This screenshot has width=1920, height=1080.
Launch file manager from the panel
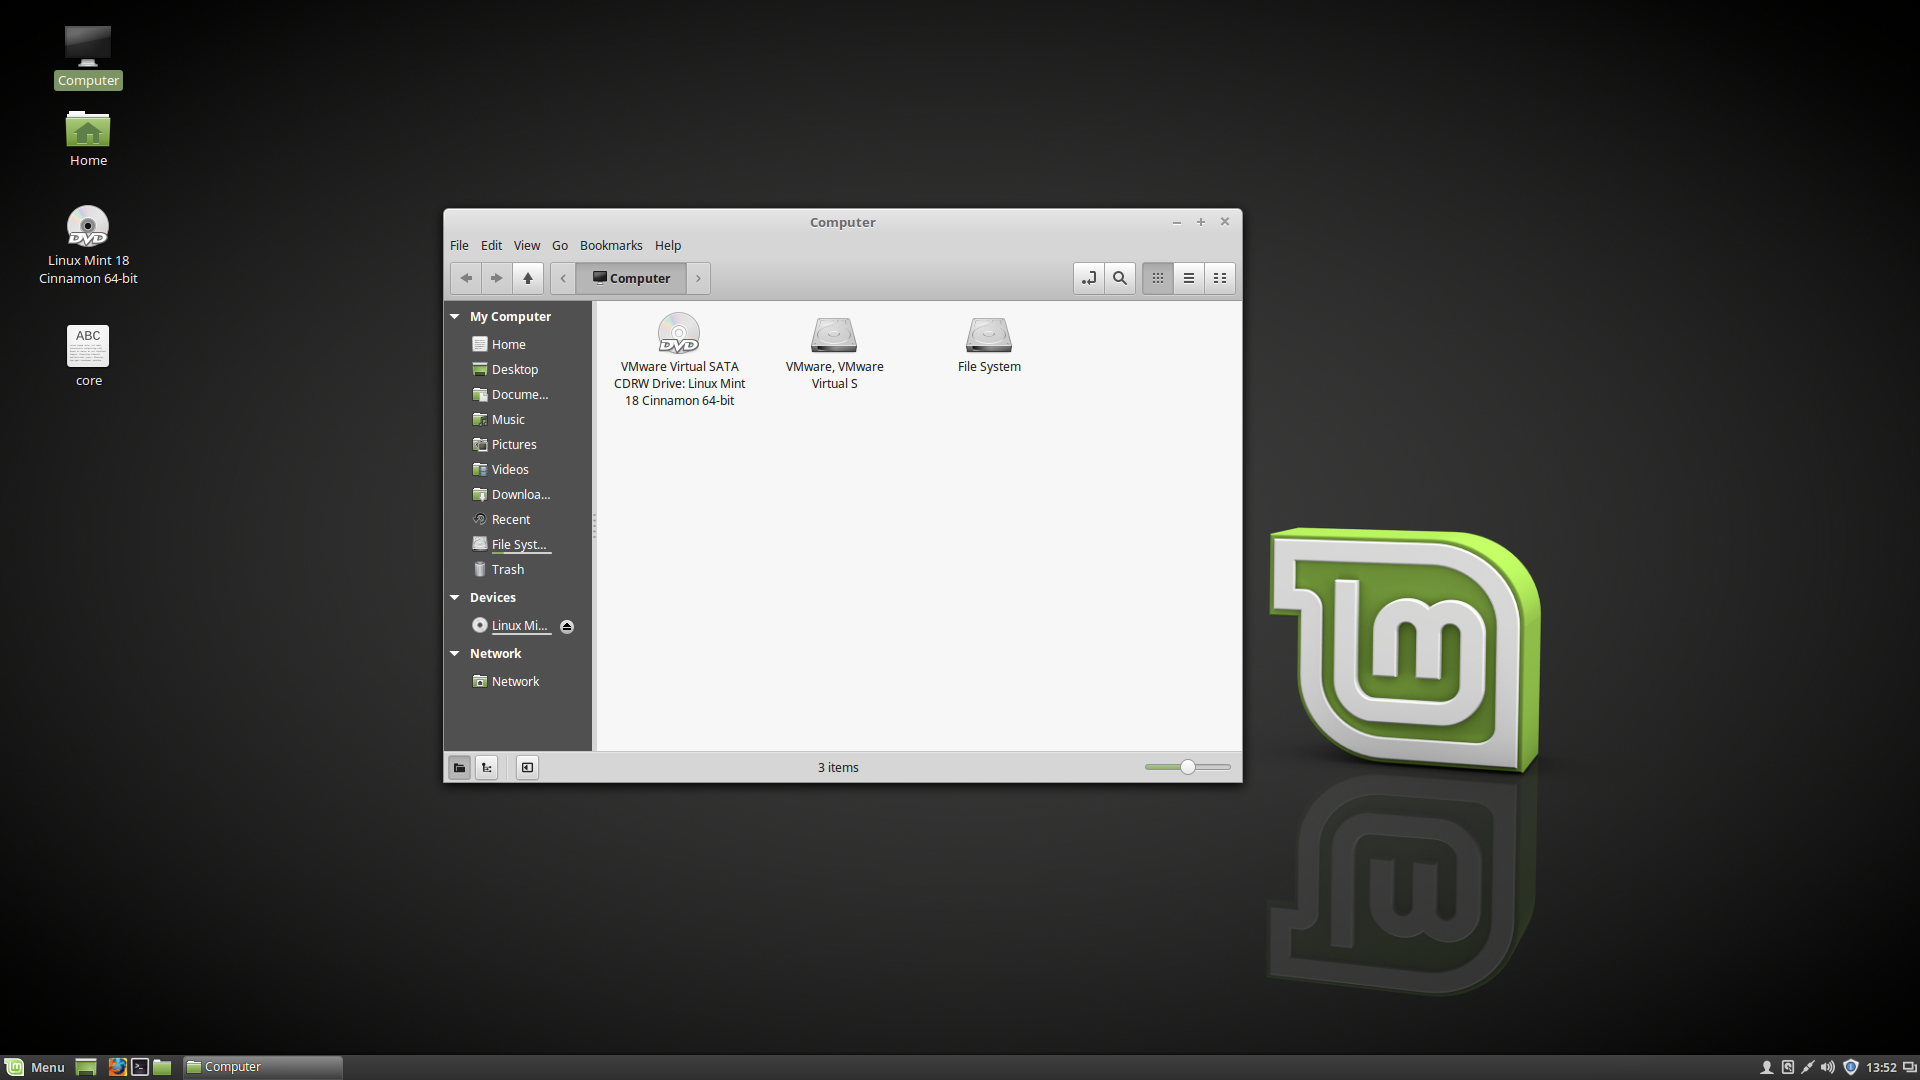(x=162, y=1067)
